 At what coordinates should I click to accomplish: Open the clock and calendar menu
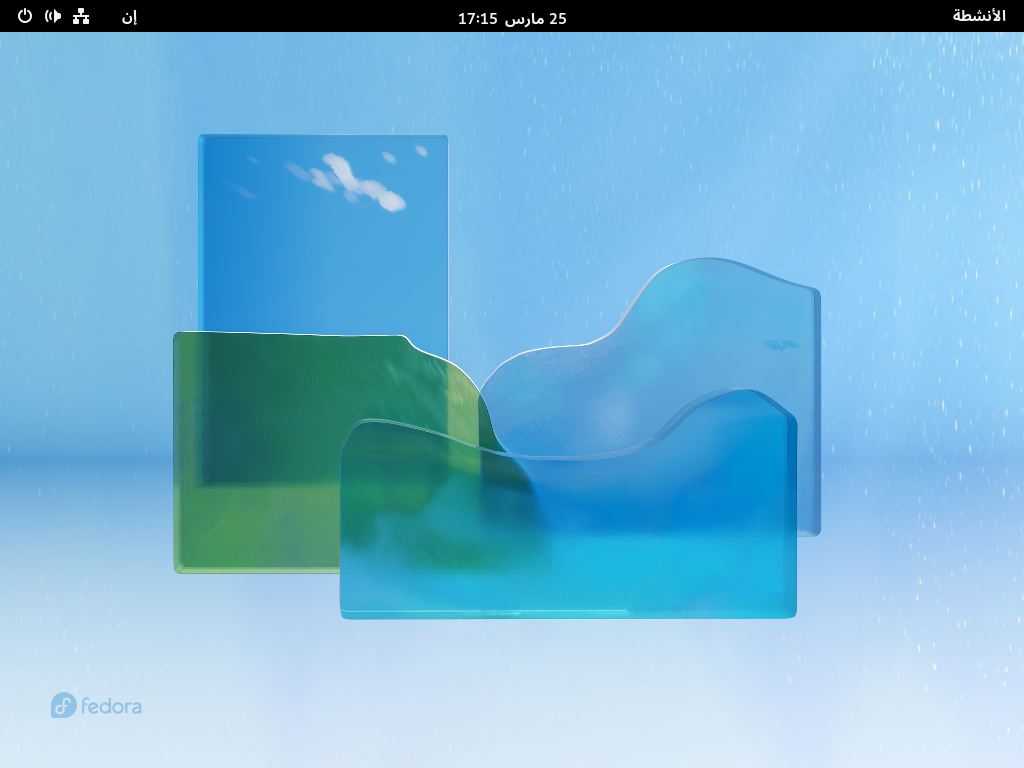(512, 18)
